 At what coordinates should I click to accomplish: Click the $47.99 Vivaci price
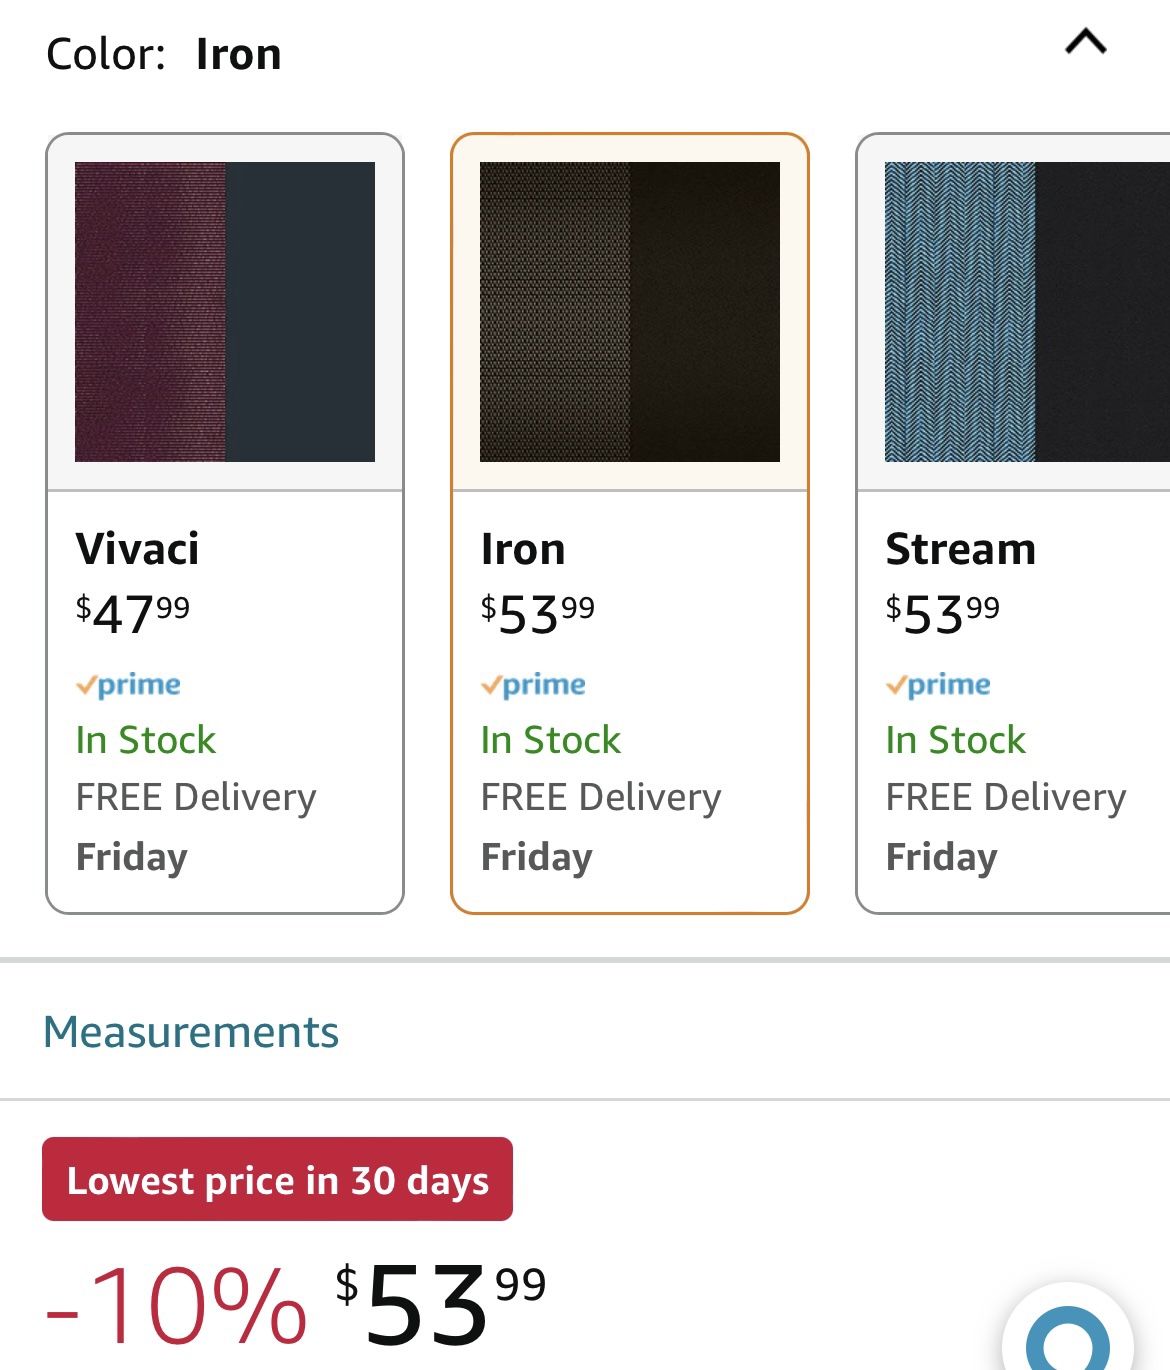pyautogui.click(x=133, y=613)
